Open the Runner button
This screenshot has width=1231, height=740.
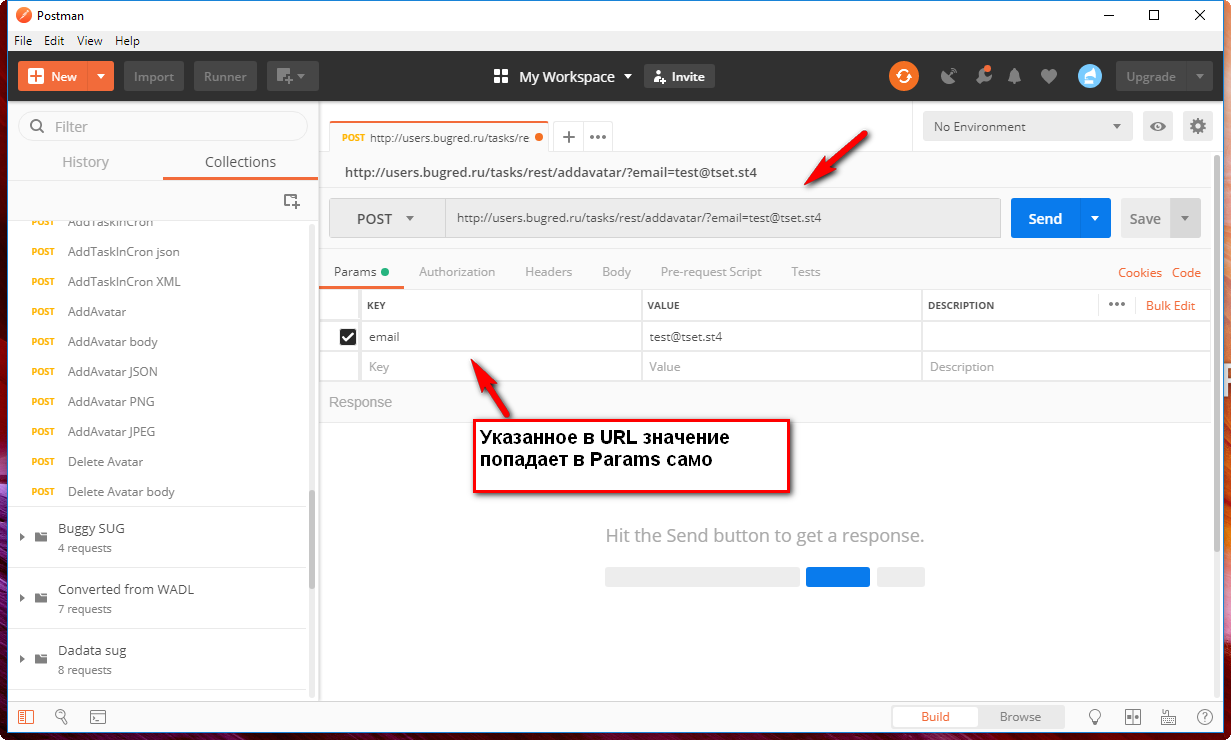[225, 76]
